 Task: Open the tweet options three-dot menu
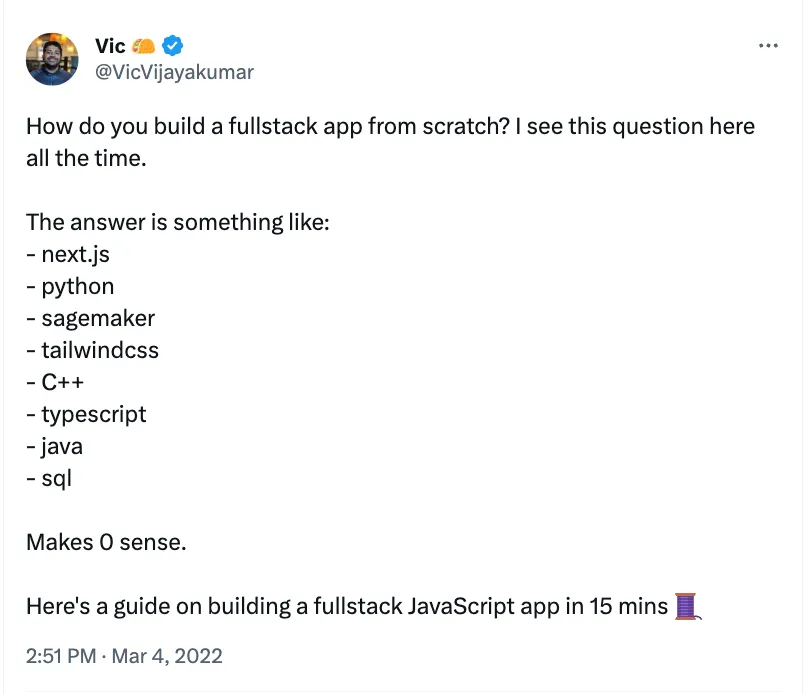pyautogui.click(x=768, y=45)
